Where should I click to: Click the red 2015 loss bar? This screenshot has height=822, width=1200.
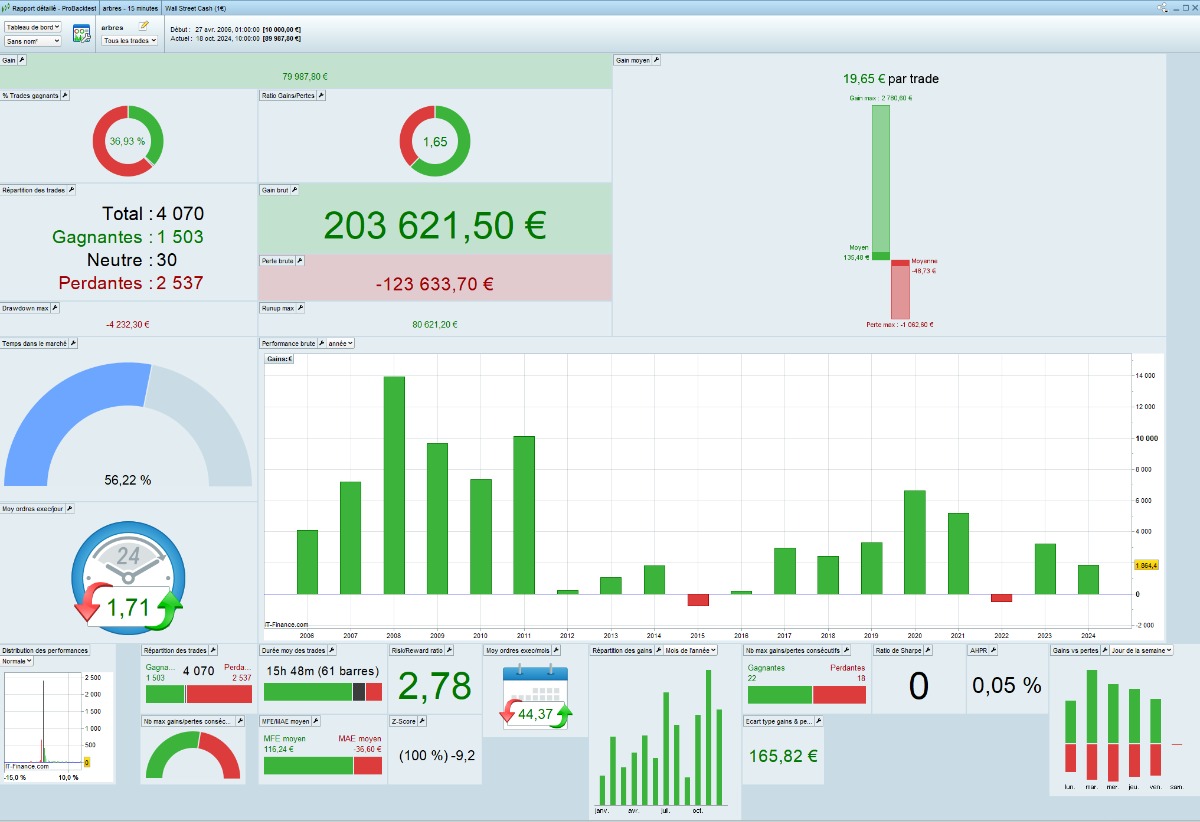(x=698, y=600)
